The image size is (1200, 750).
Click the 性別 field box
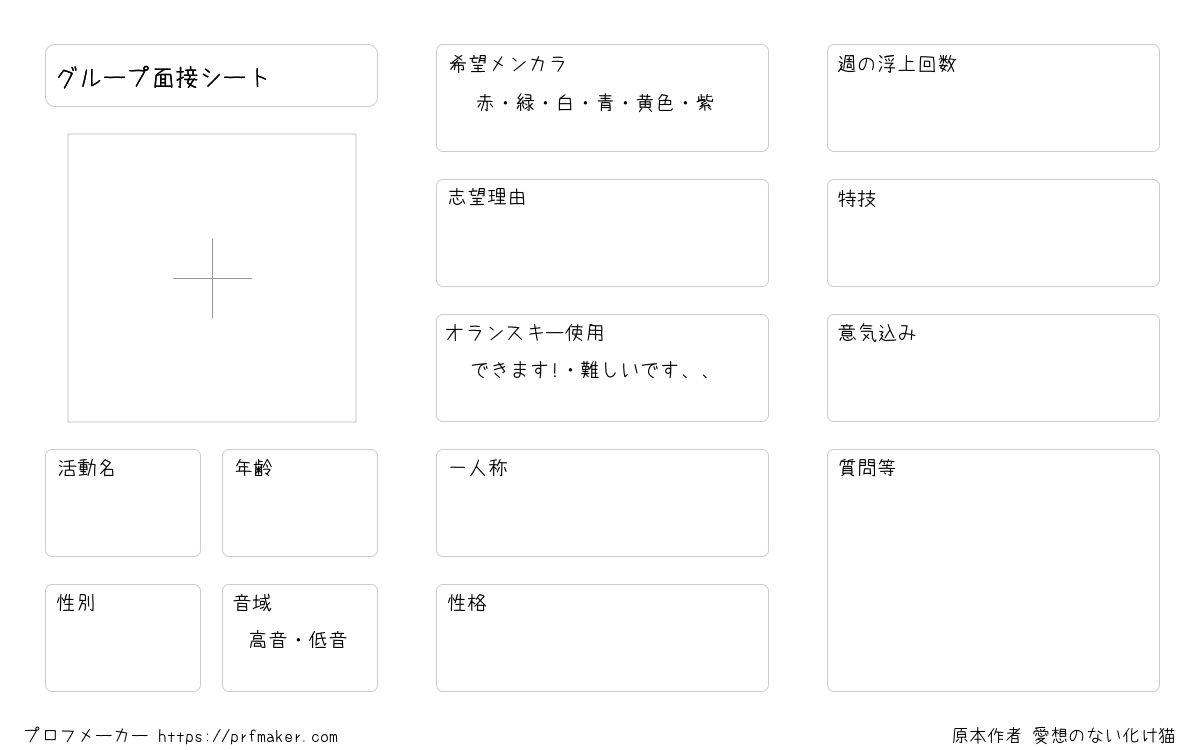[123, 638]
